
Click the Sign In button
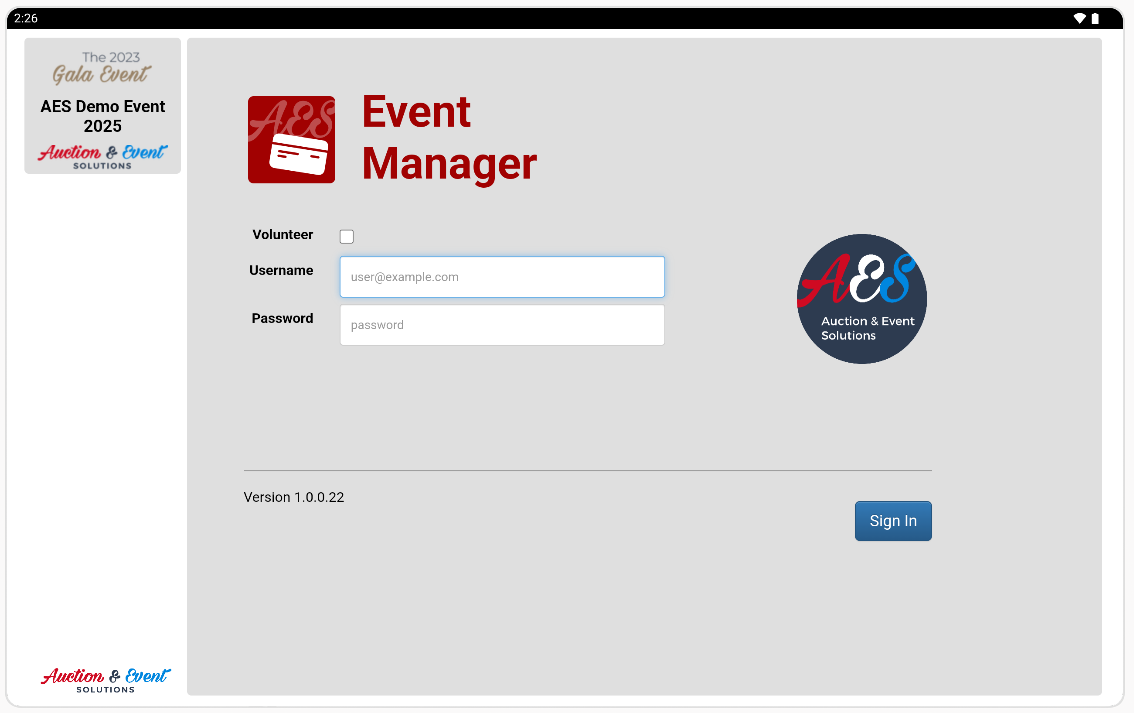893,521
